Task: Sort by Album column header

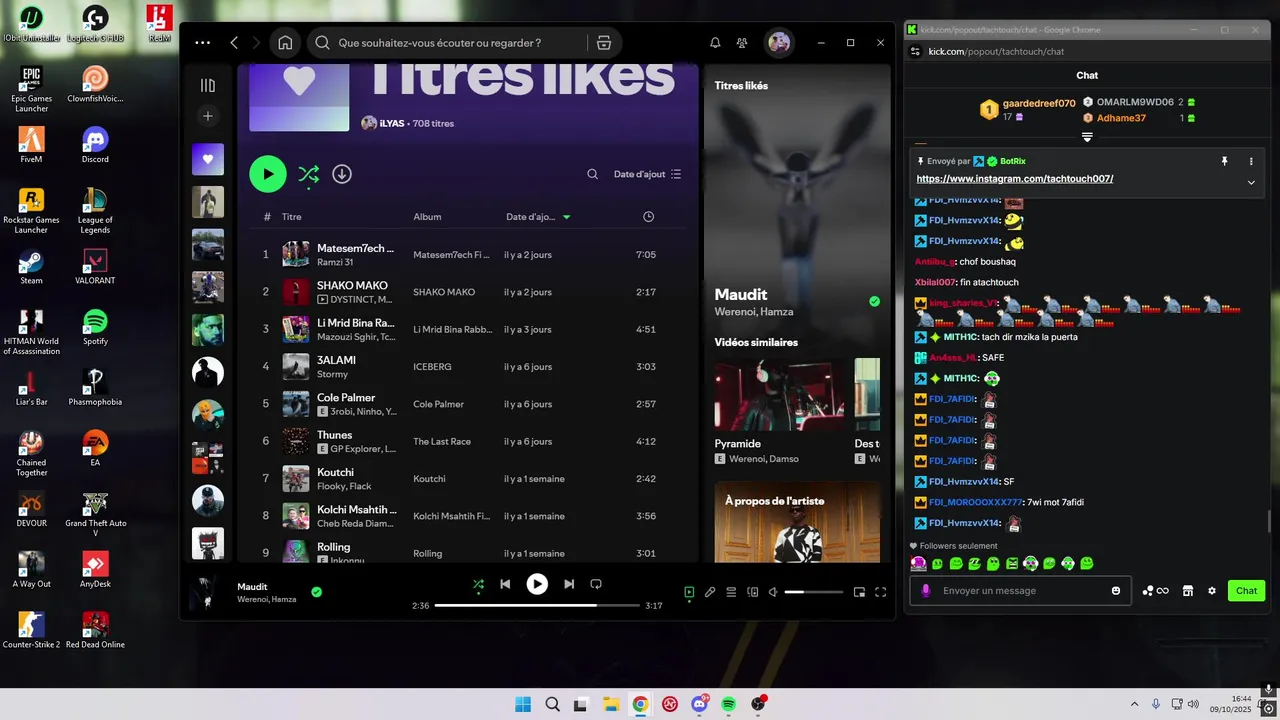Action: point(427,217)
